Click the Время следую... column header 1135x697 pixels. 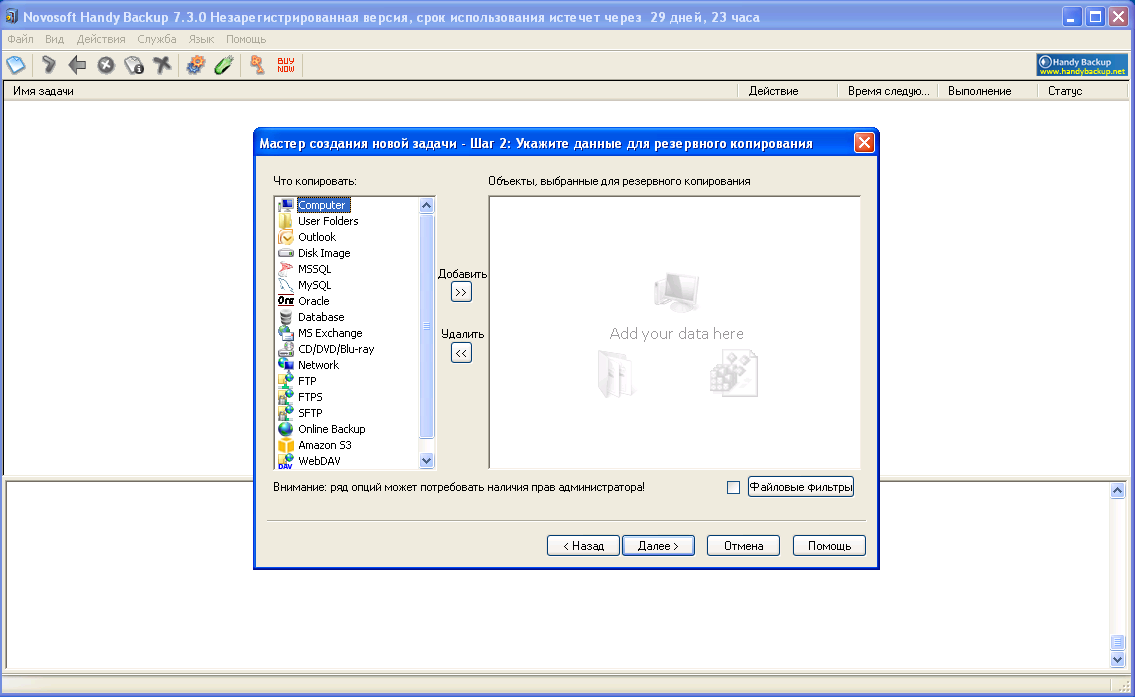click(888, 91)
